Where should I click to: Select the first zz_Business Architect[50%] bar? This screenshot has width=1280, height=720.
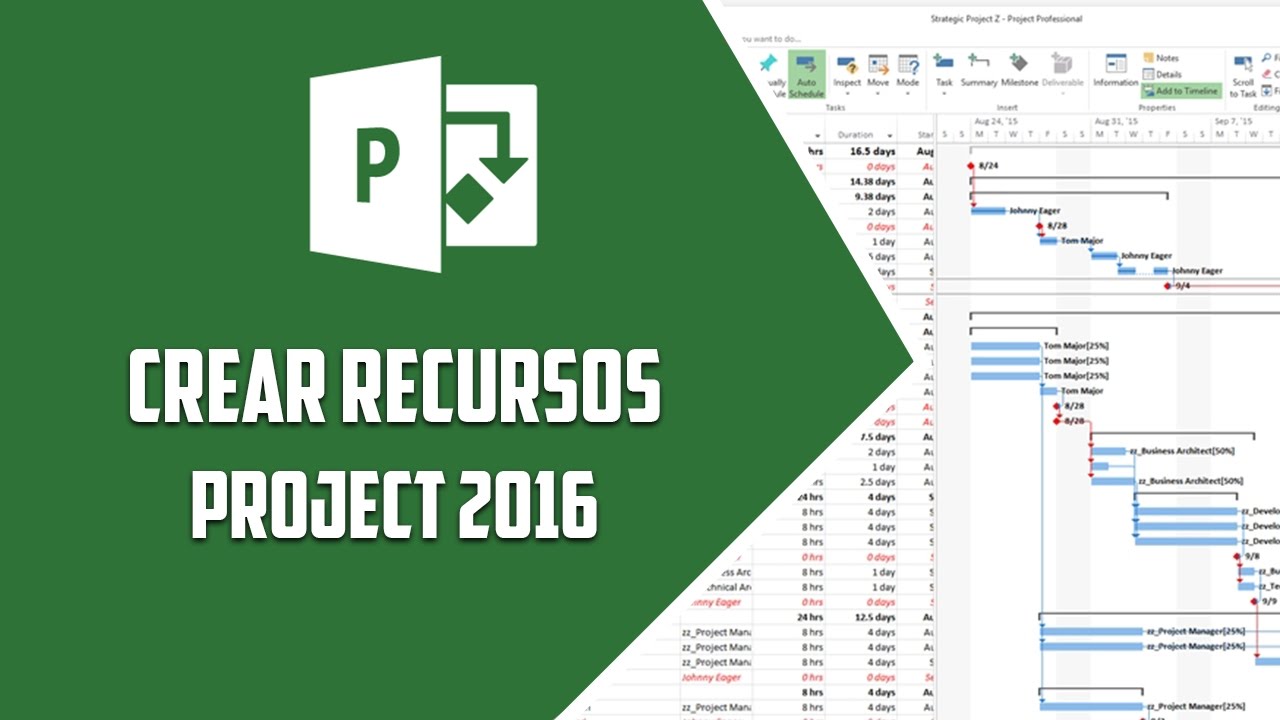pos(1108,451)
